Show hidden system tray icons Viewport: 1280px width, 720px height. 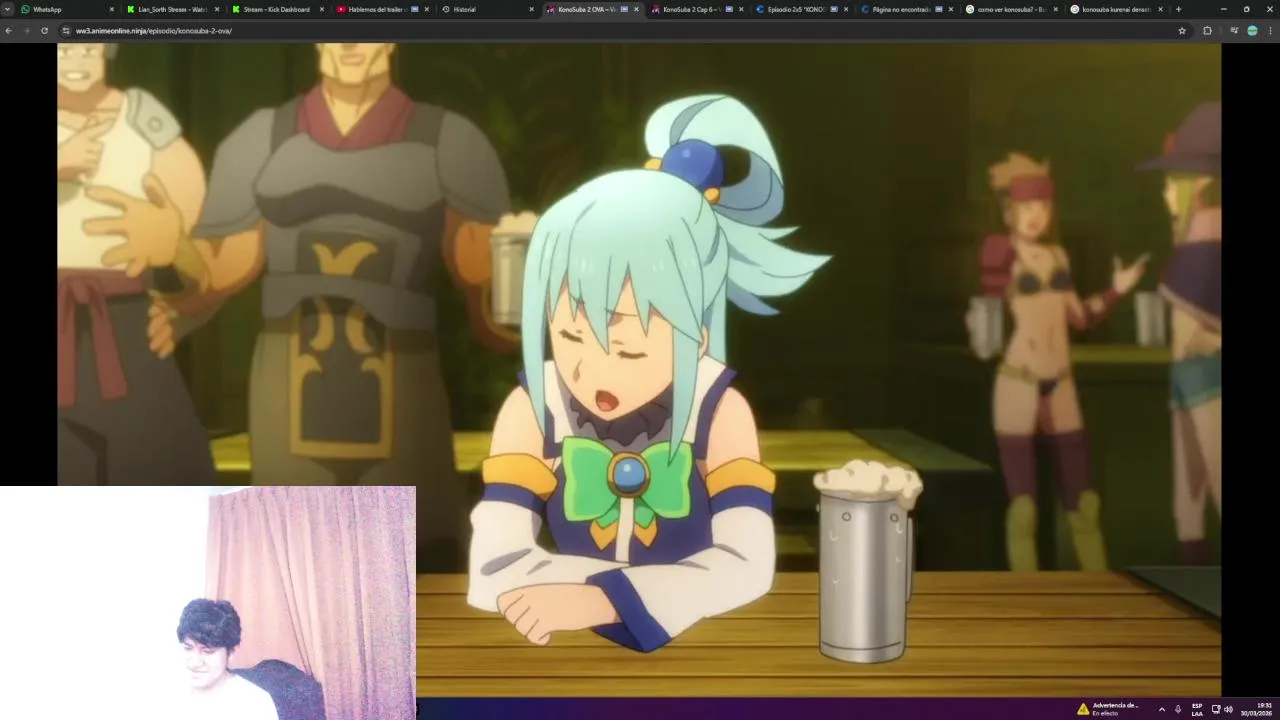point(1161,709)
